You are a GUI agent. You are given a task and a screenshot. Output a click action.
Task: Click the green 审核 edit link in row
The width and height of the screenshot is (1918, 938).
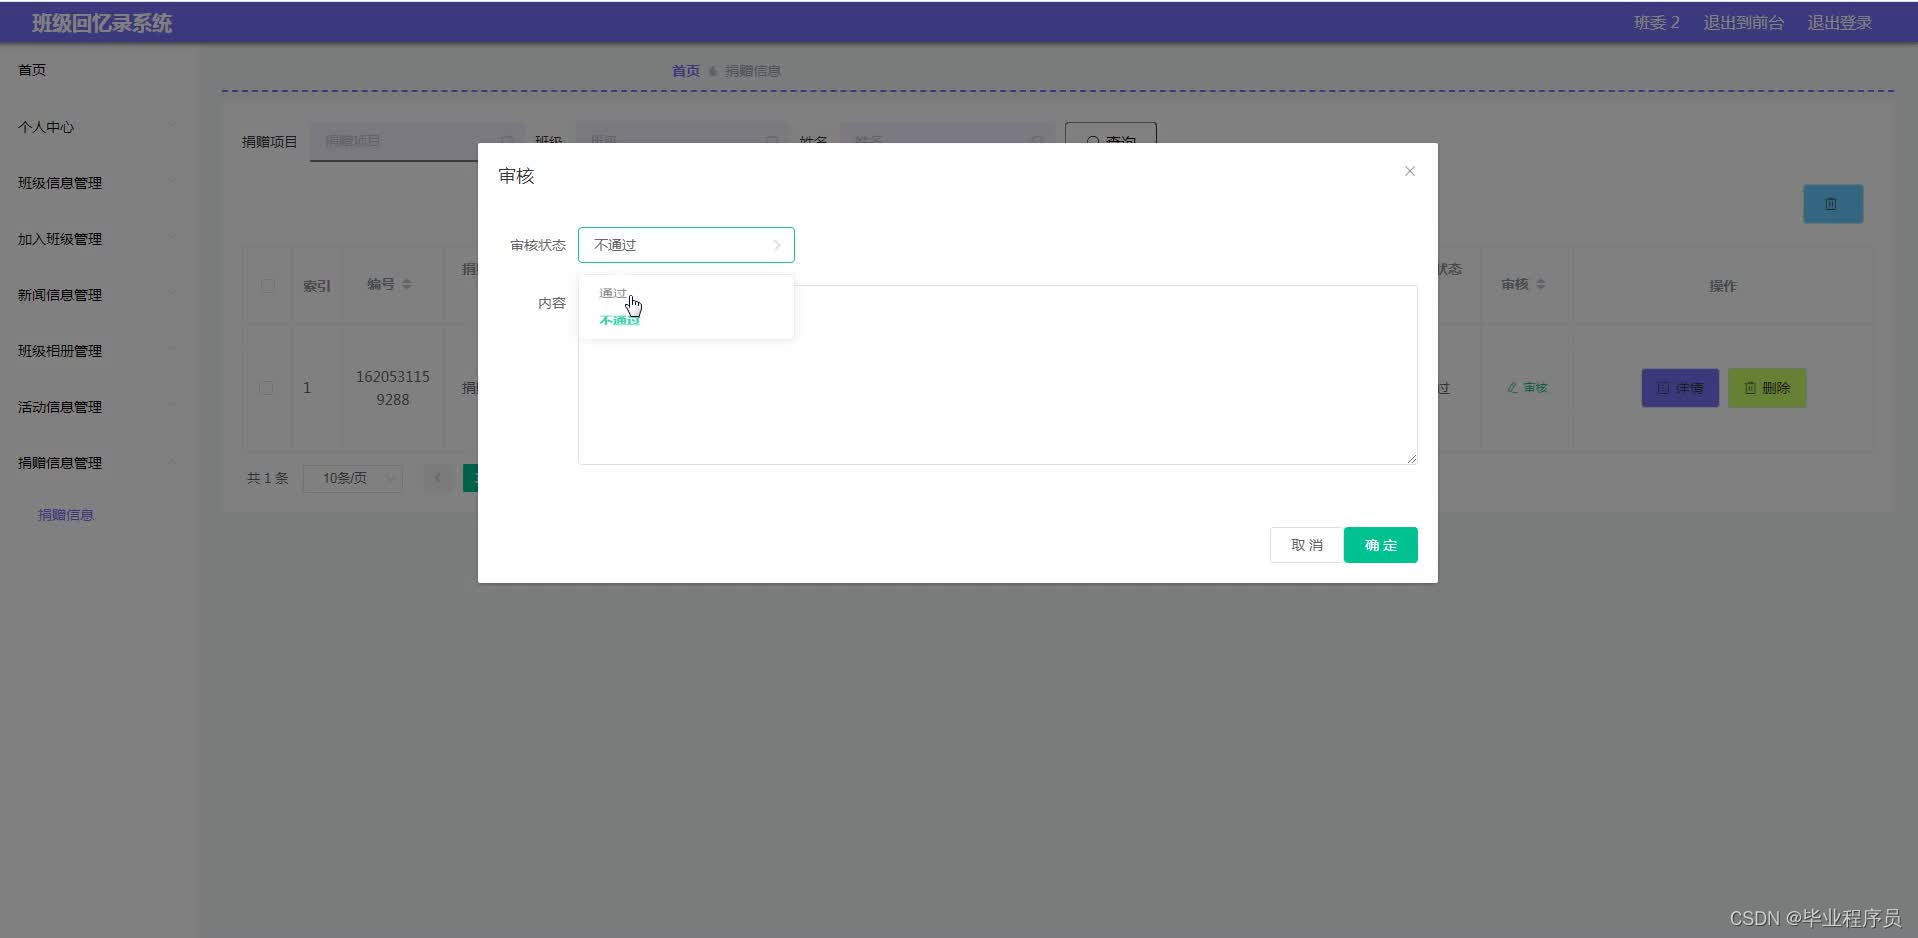pyautogui.click(x=1527, y=388)
